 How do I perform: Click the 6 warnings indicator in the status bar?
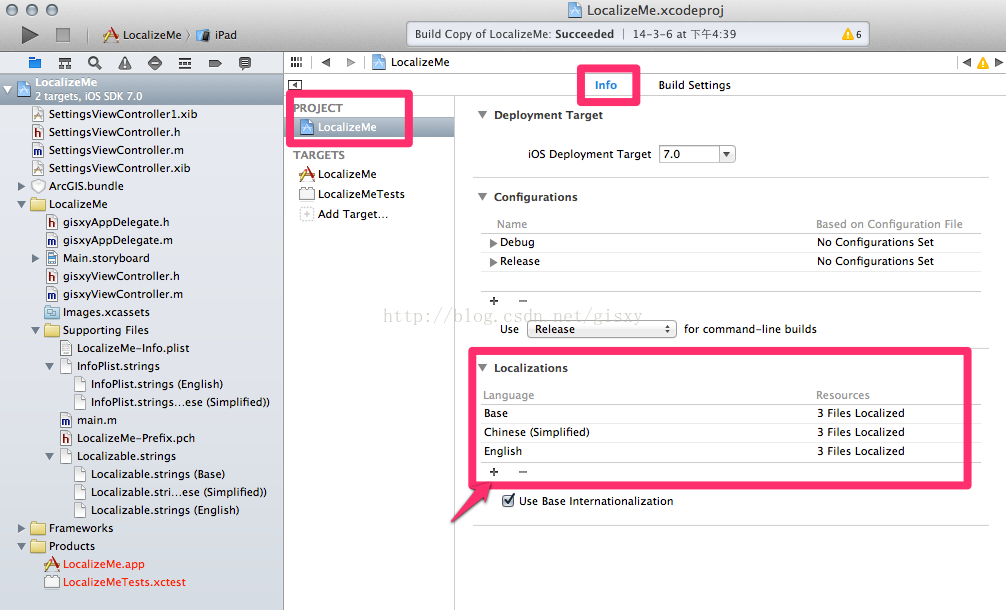(x=852, y=34)
